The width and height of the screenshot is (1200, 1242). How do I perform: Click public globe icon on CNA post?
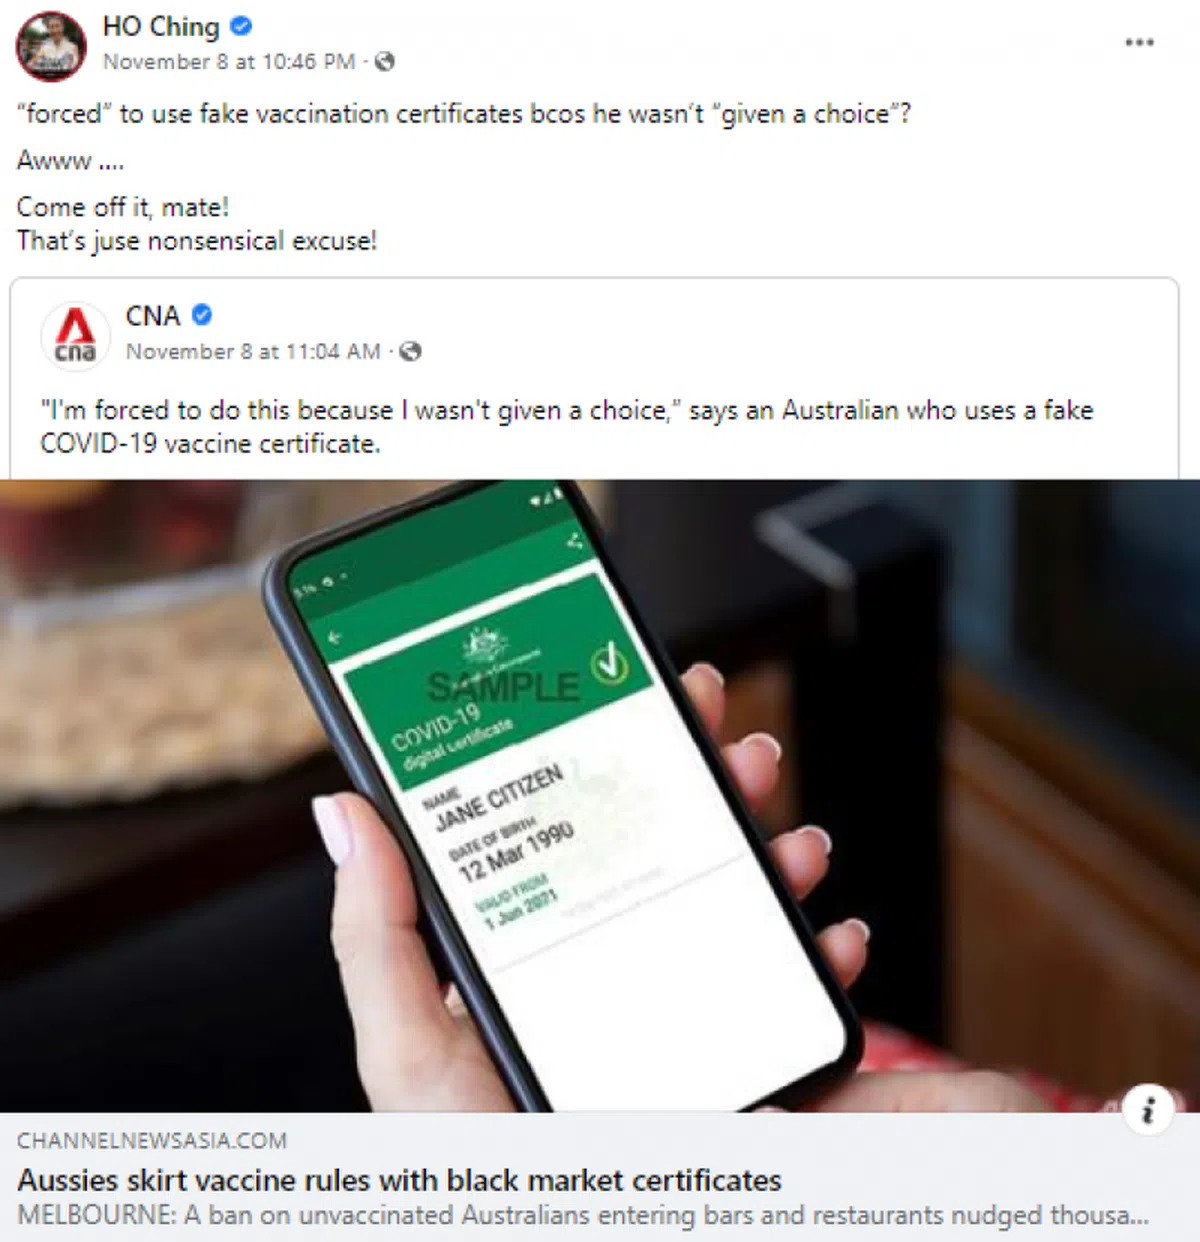click(x=410, y=352)
